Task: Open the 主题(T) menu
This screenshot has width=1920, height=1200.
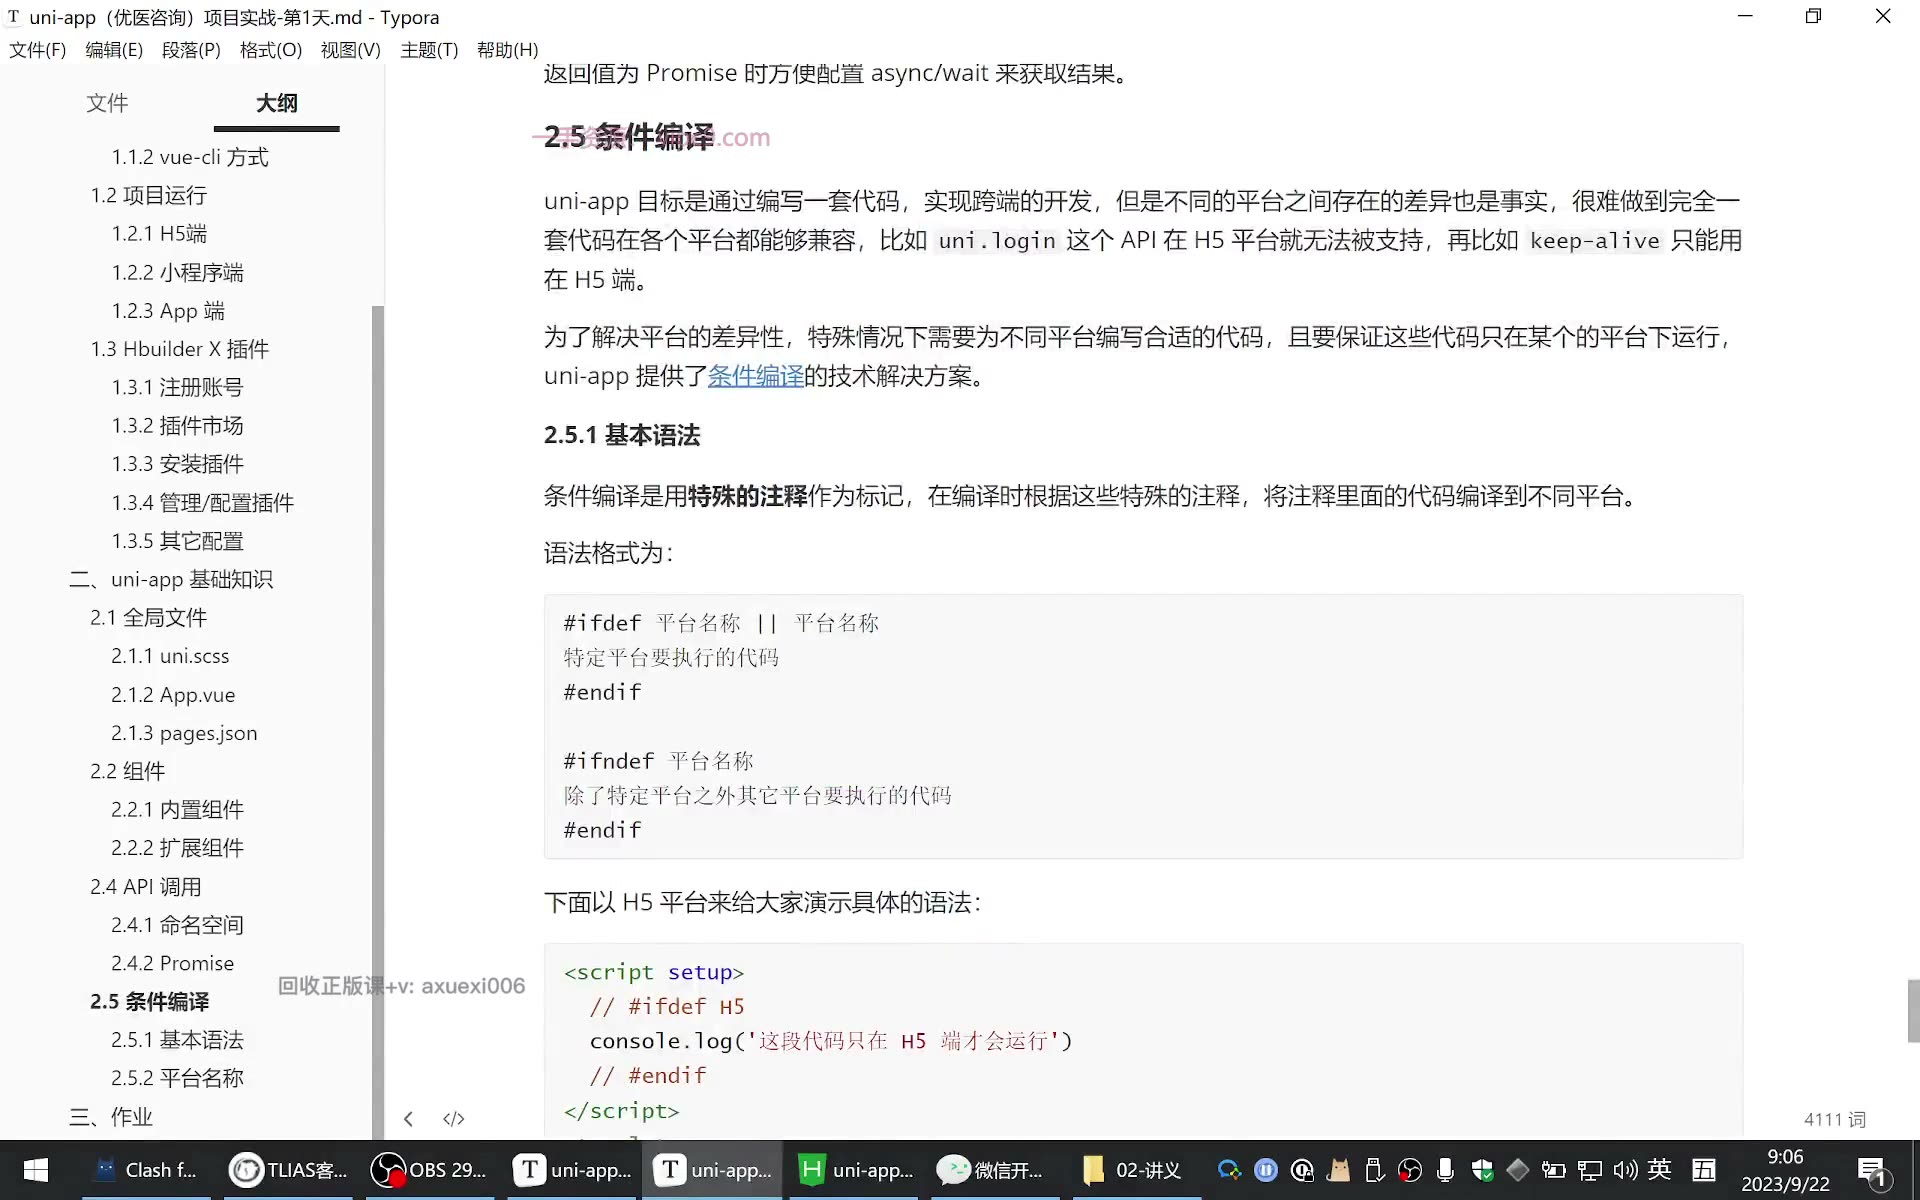Action: point(429,50)
